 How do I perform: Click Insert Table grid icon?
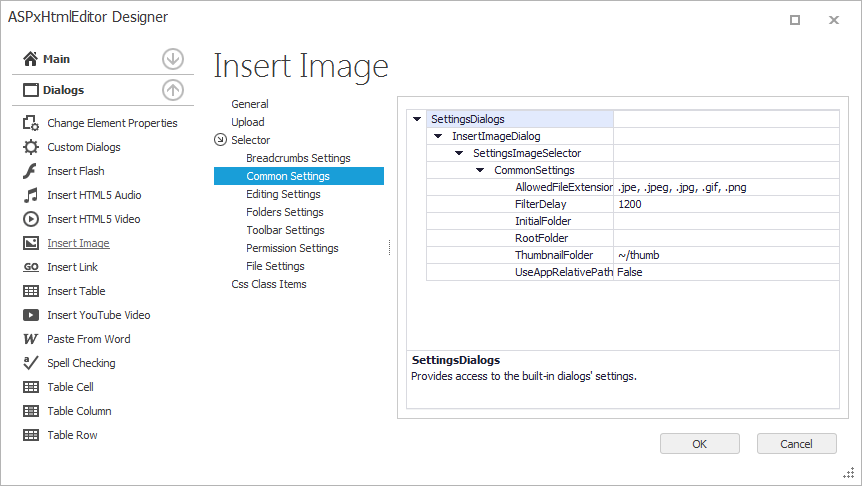31,291
